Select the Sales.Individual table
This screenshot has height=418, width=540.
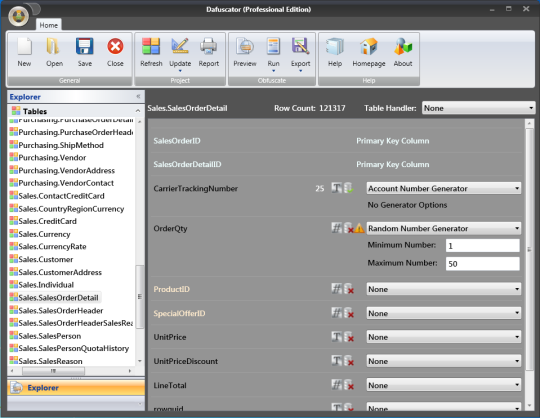pyautogui.click(x=46, y=285)
